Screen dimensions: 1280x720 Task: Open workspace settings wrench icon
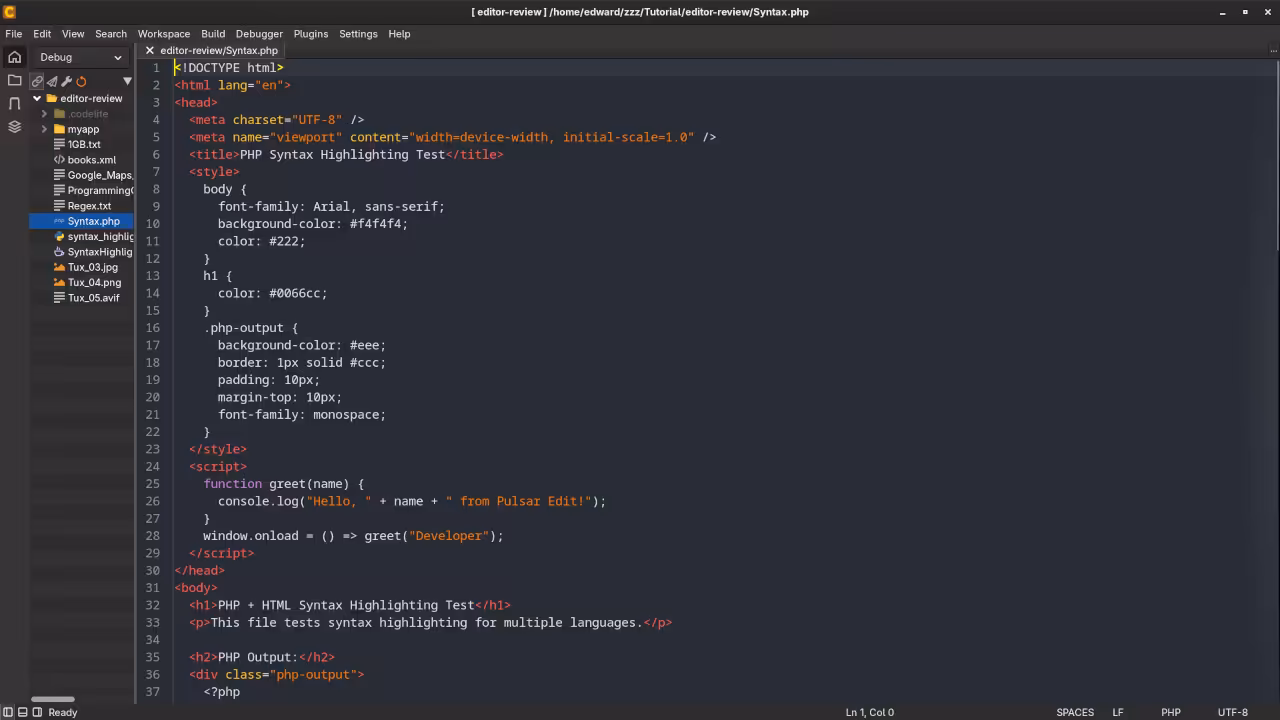[x=66, y=81]
